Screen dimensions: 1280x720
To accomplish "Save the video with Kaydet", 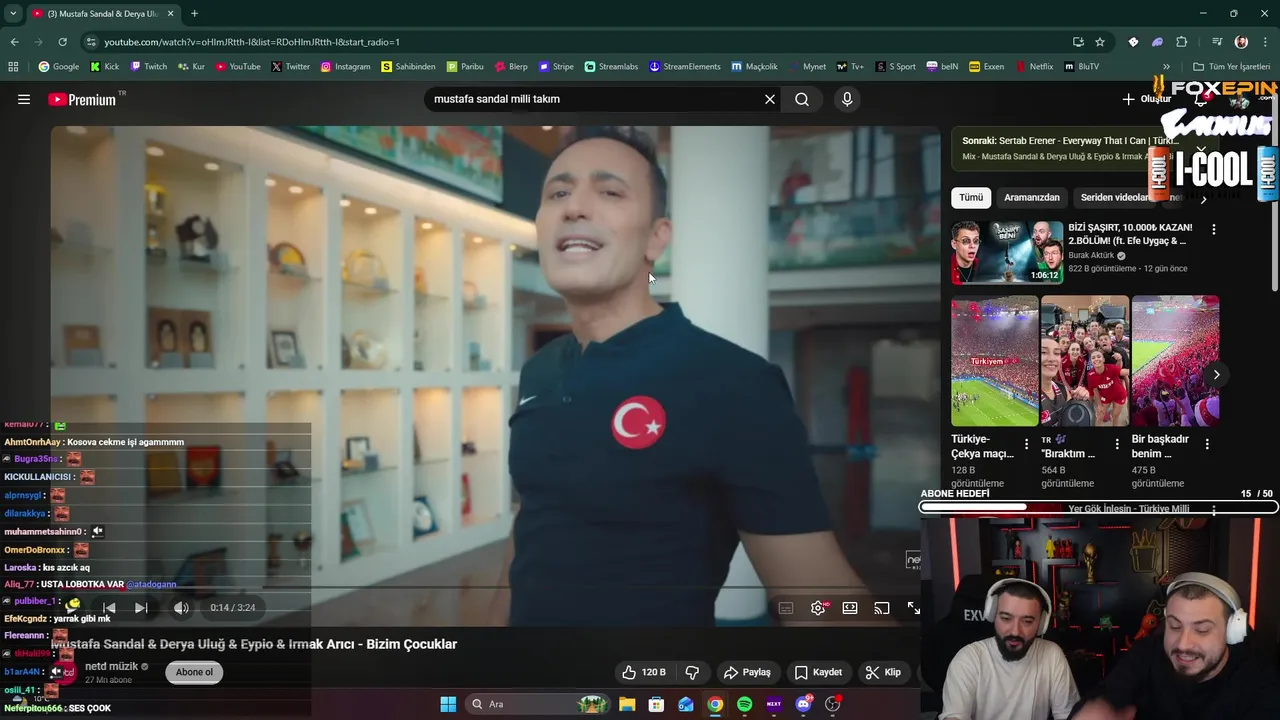I will (x=818, y=672).
